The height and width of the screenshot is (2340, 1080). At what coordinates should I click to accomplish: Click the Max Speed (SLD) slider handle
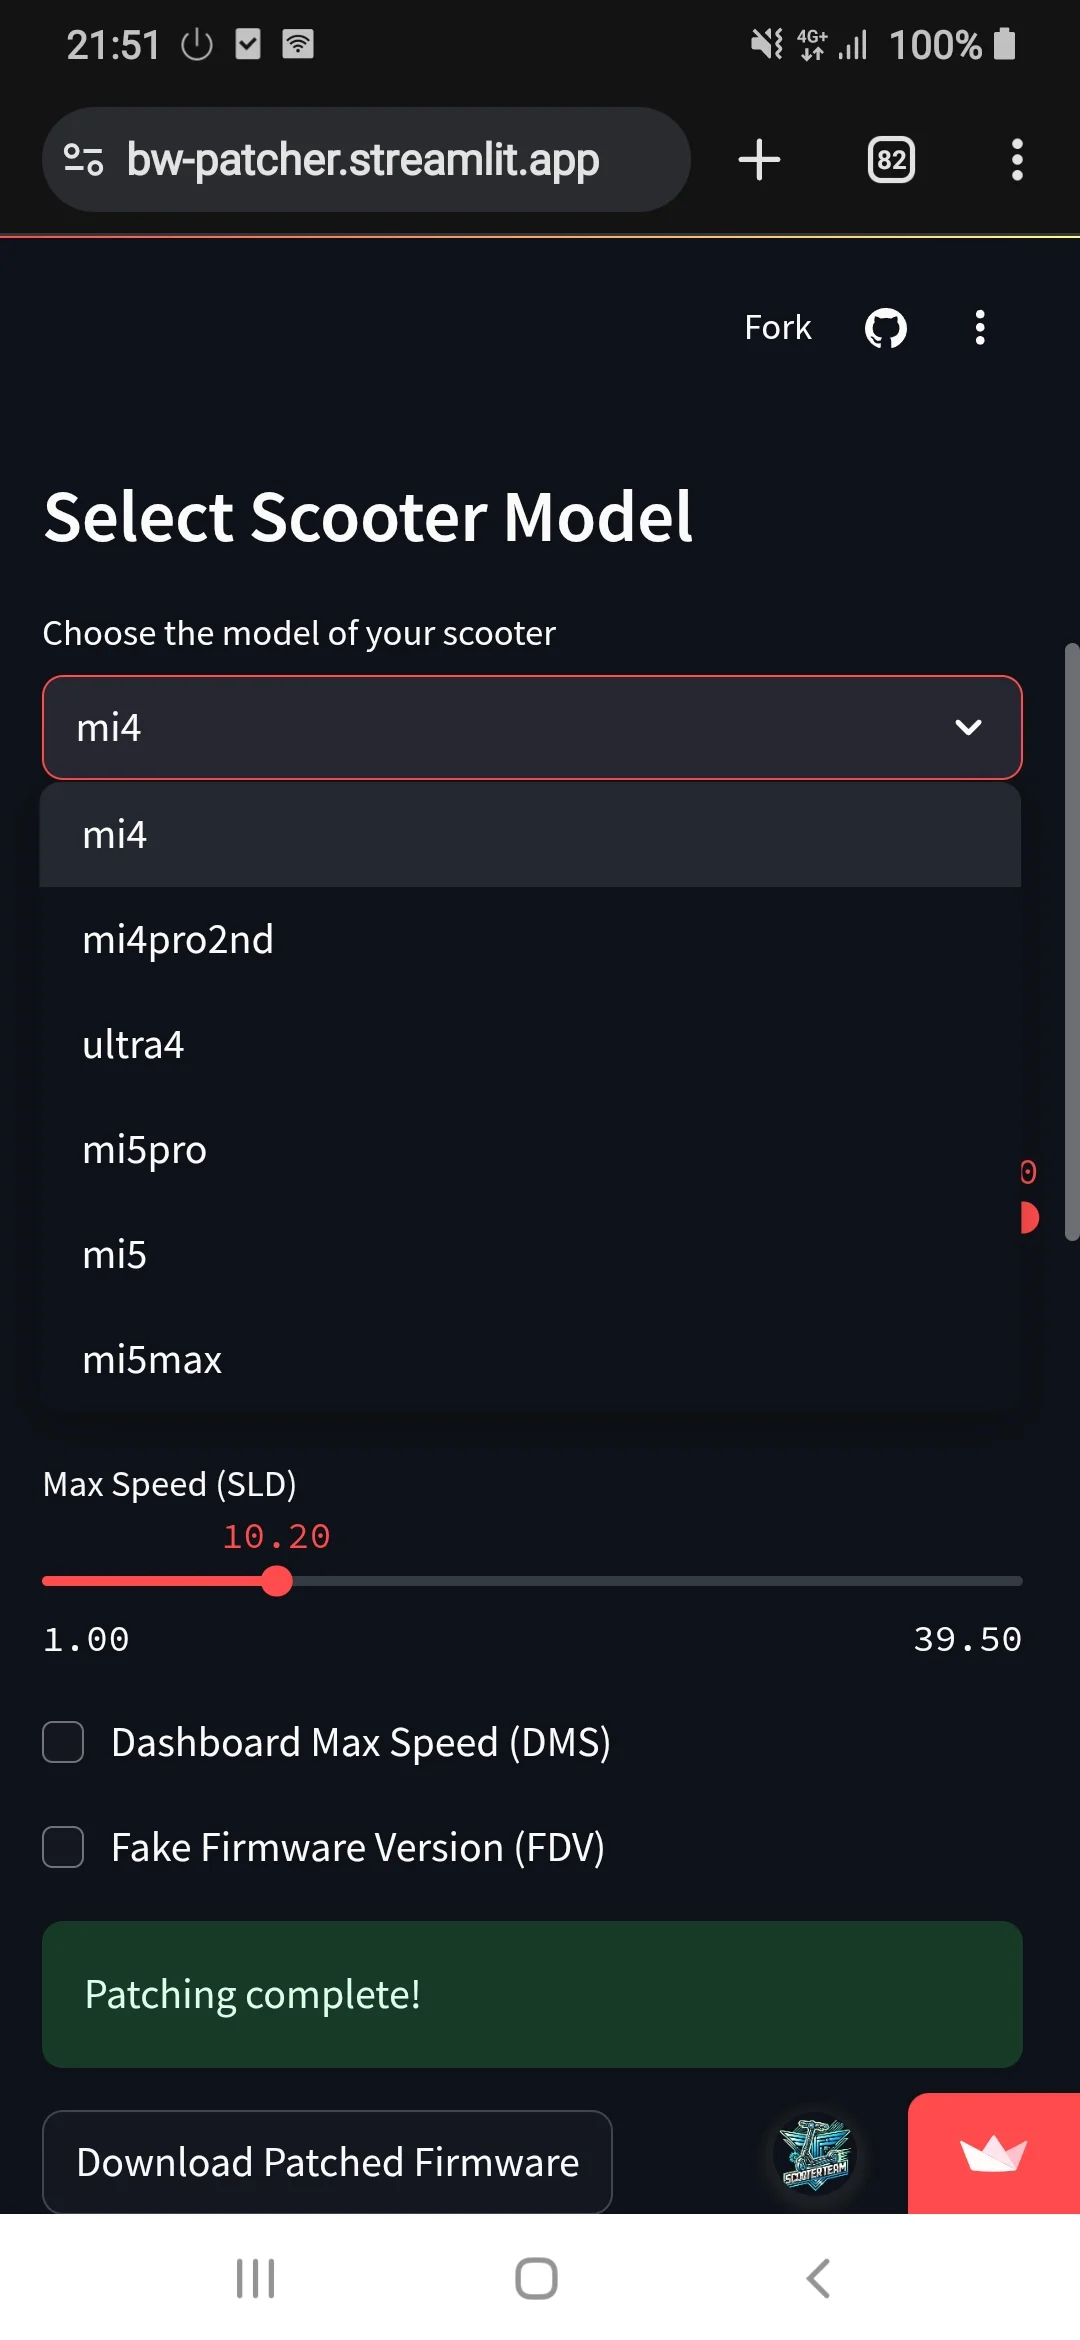(276, 1581)
